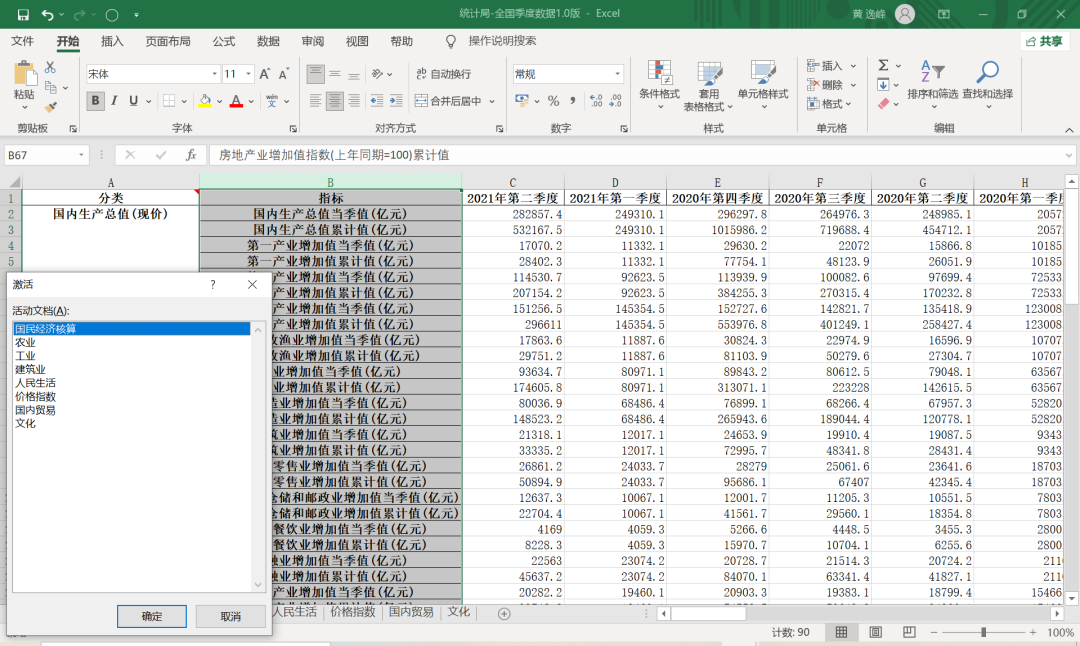Save the workbook from the quick access toolbar
Viewport: 1080px width, 646px height.
[23, 14]
